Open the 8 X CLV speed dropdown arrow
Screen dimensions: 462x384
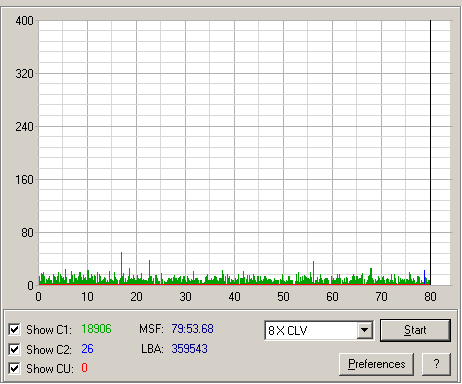pyautogui.click(x=365, y=330)
